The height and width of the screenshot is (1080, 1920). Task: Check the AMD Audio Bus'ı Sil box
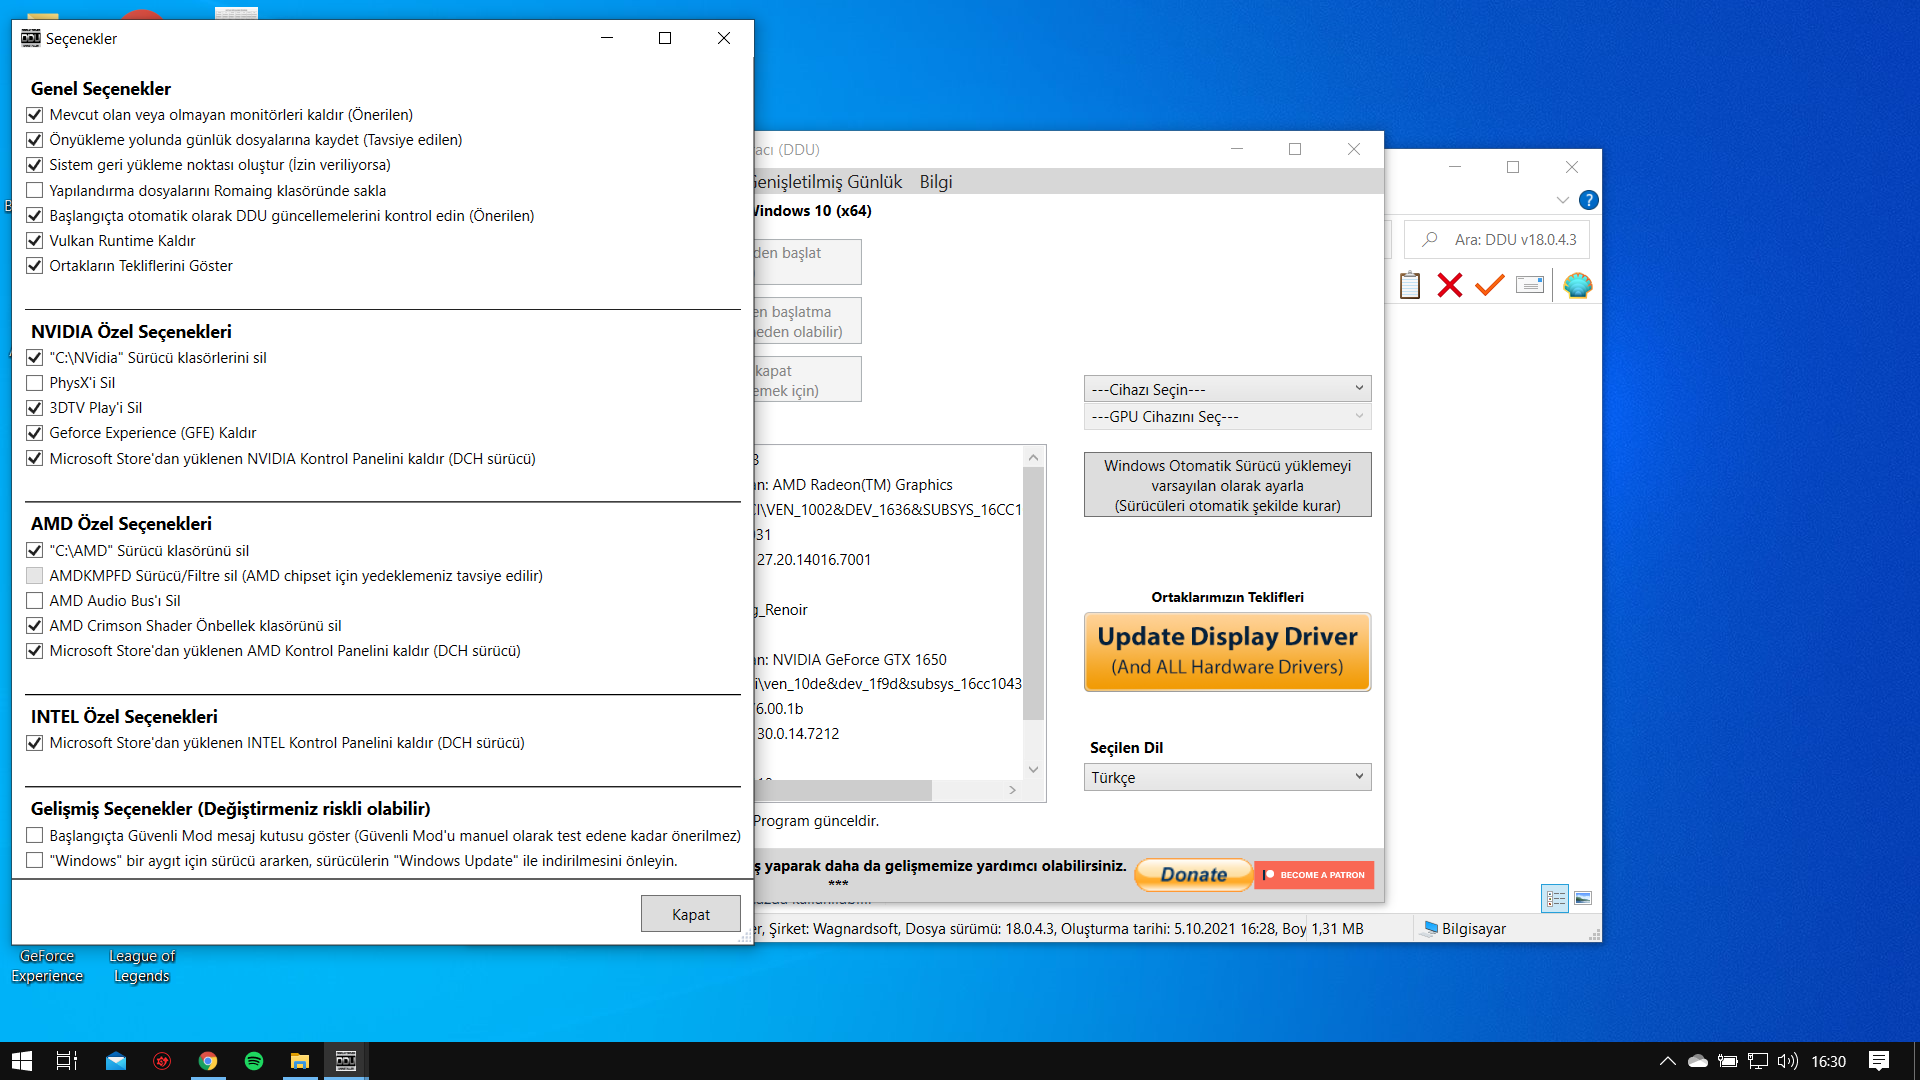pyautogui.click(x=35, y=601)
